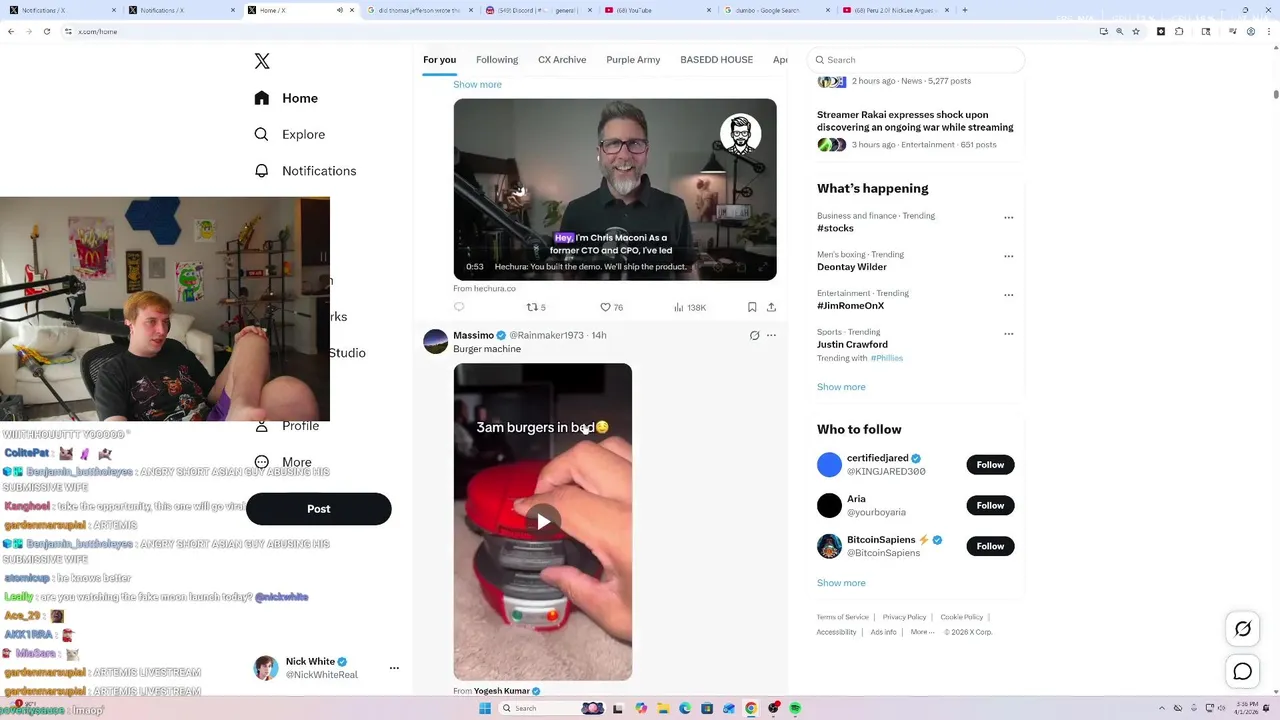Open options for the #JimRomeOnX trend
The width and height of the screenshot is (1280, 720).
point(1008,295)
